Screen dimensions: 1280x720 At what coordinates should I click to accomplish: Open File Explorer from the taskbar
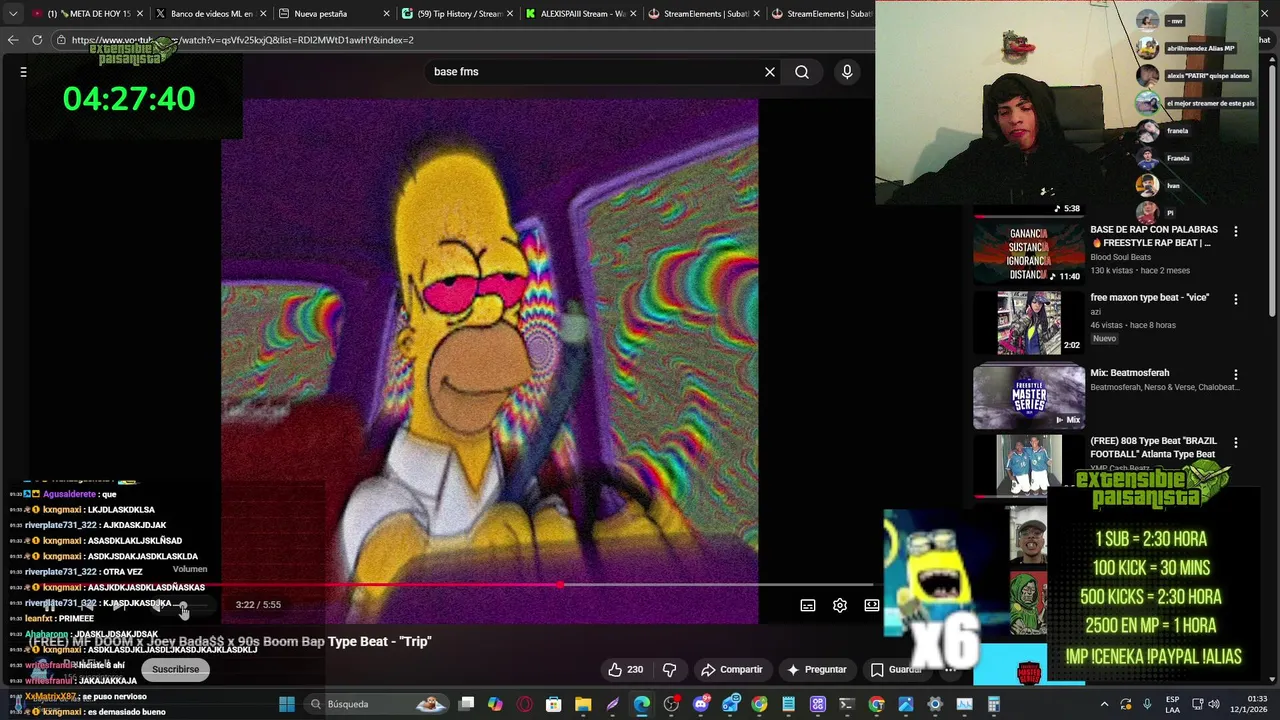583,704
